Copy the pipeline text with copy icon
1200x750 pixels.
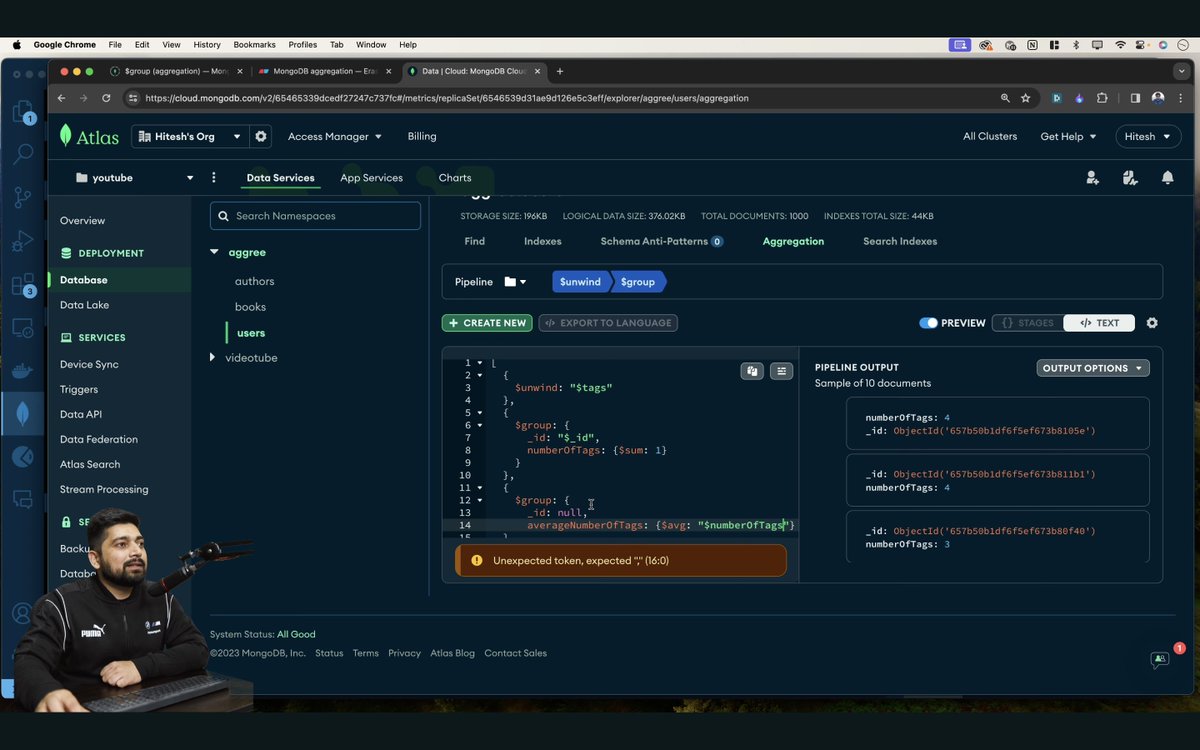click(x=751, y=371)
